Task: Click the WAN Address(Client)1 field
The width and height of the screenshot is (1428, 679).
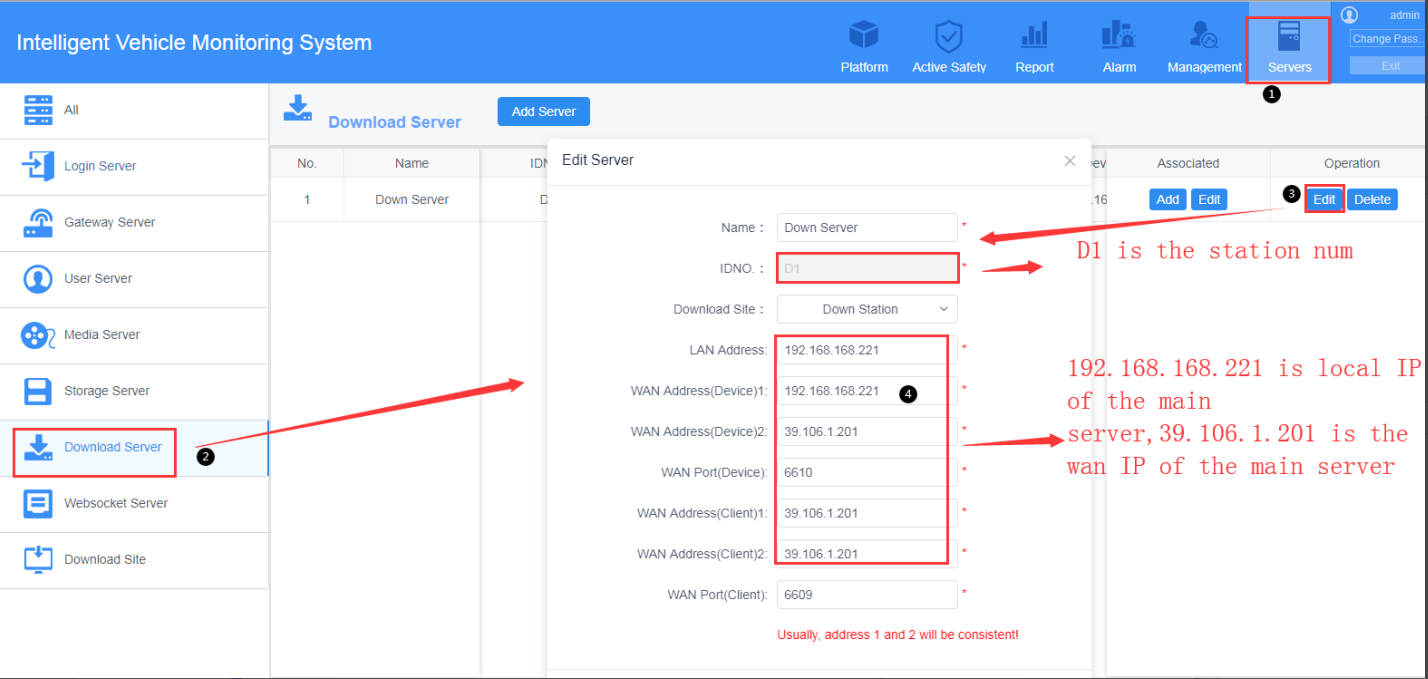Action: click(x=867, y=513)
